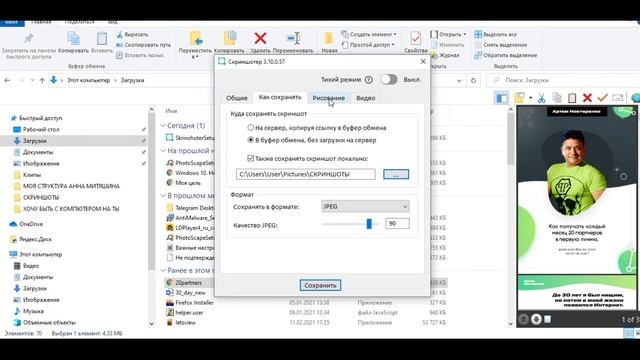Collapse the Ранее в этом году group
Image resolution: width=640 pixels, height=360 pixels.
coord(163,270)
